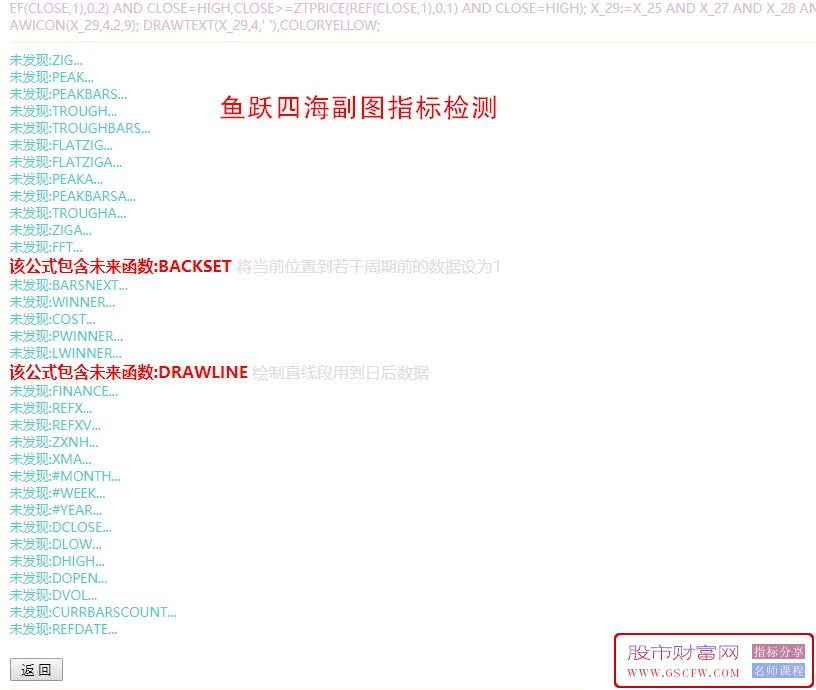816x690 pixels.
Task: Click the 鱼跃四海副图指标检测 heading
Action: tap(359, 108)
